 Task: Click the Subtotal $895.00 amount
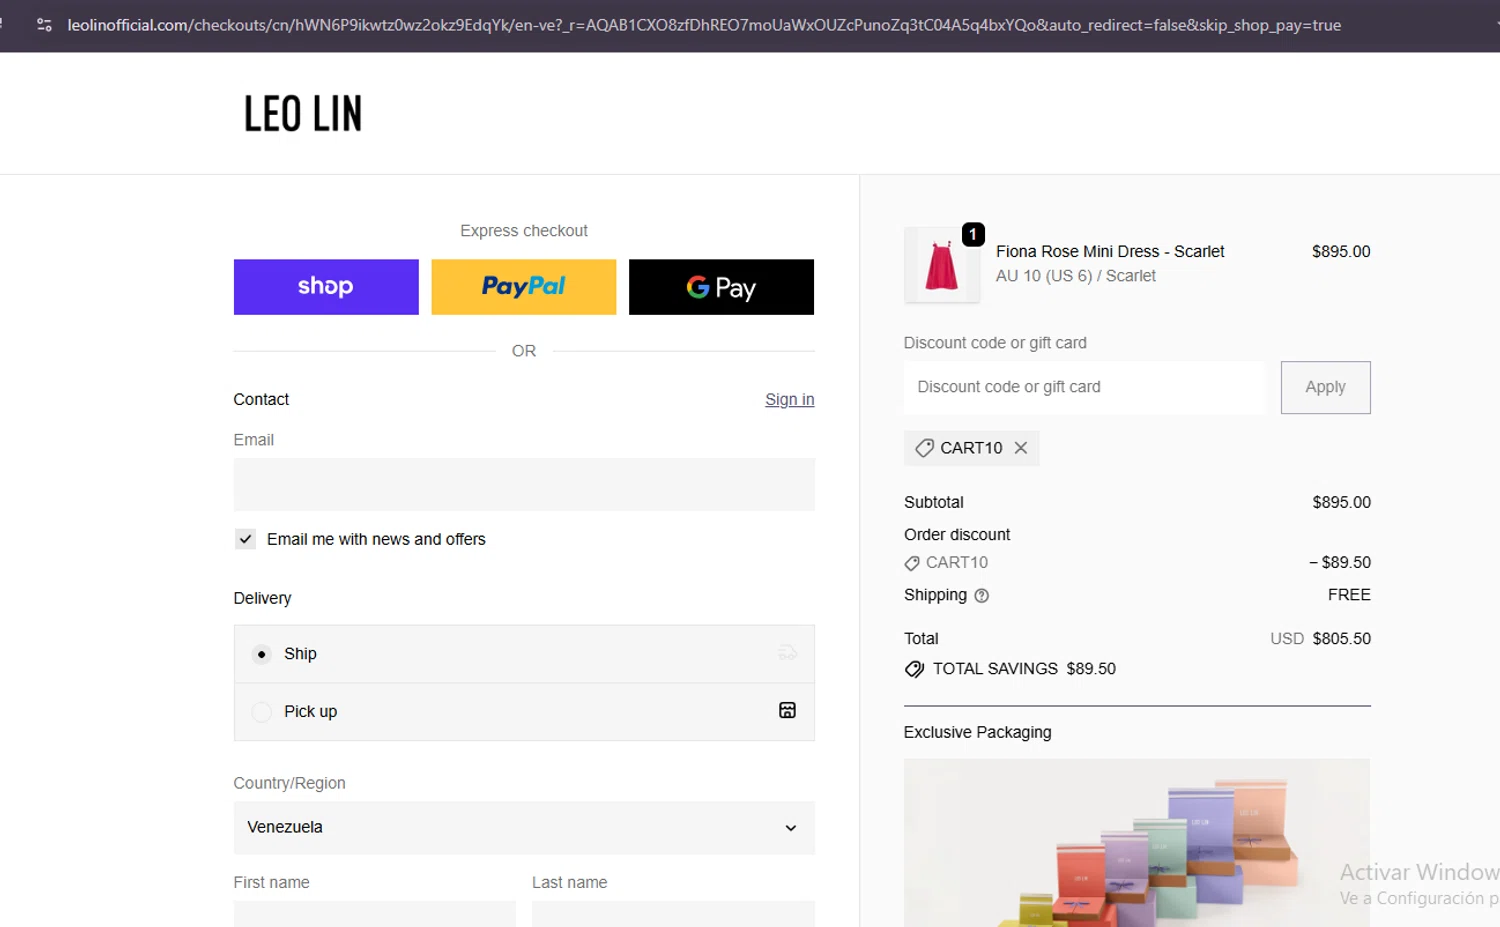pyautogui.click(x=1342, y=503)
